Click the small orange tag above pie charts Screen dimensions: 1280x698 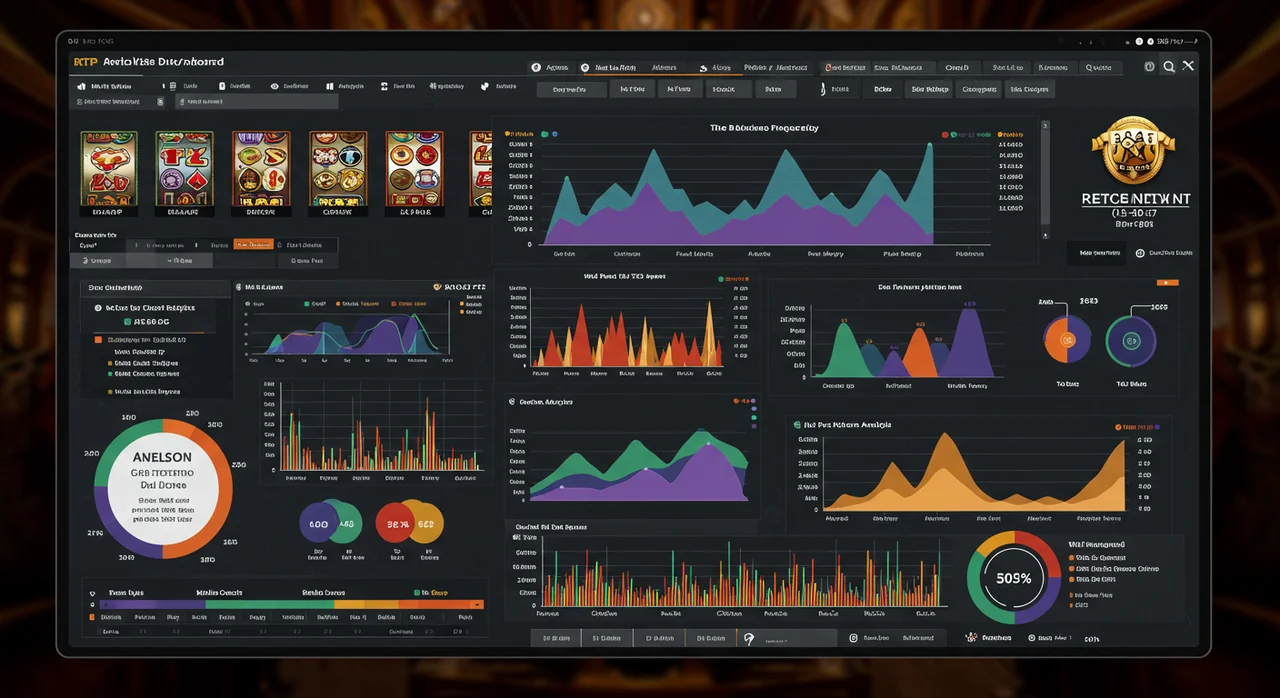[1167, 283]
